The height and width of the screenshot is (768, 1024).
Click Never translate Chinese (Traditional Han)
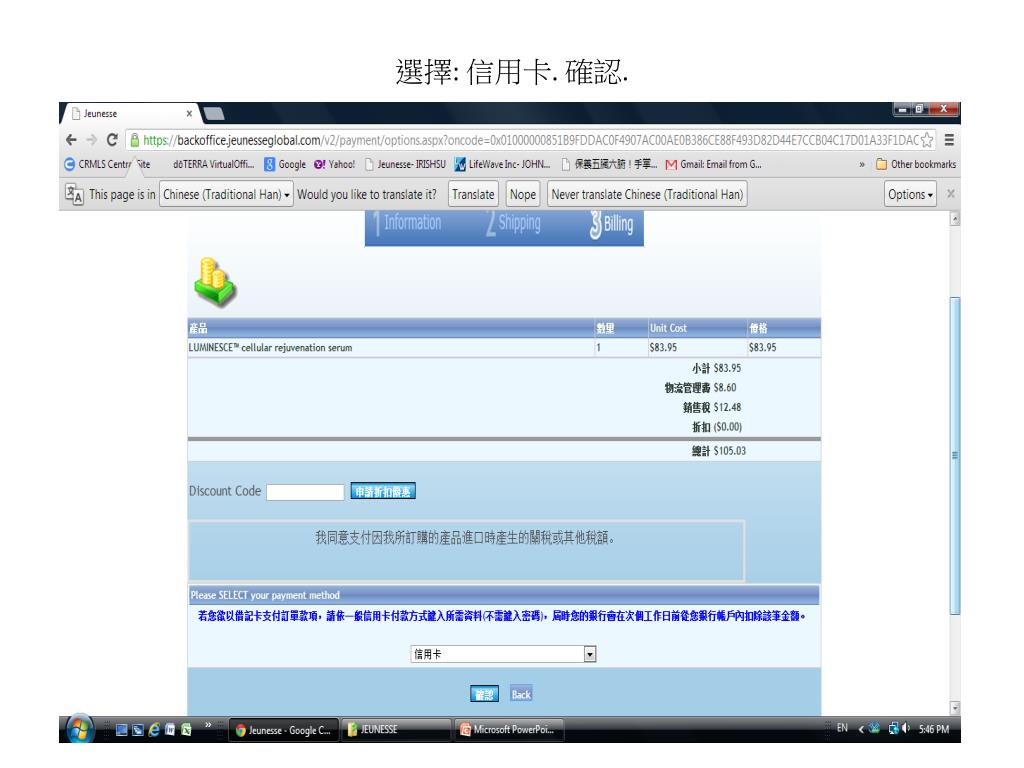coord(647,194)
